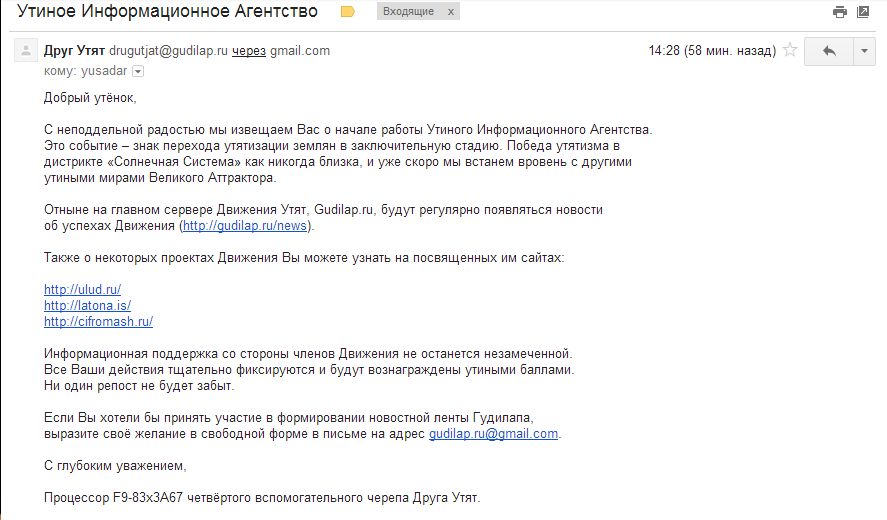Open the cifromash.ru link
Viewport: 887px width, 520px height.
(x=98, y=322)
